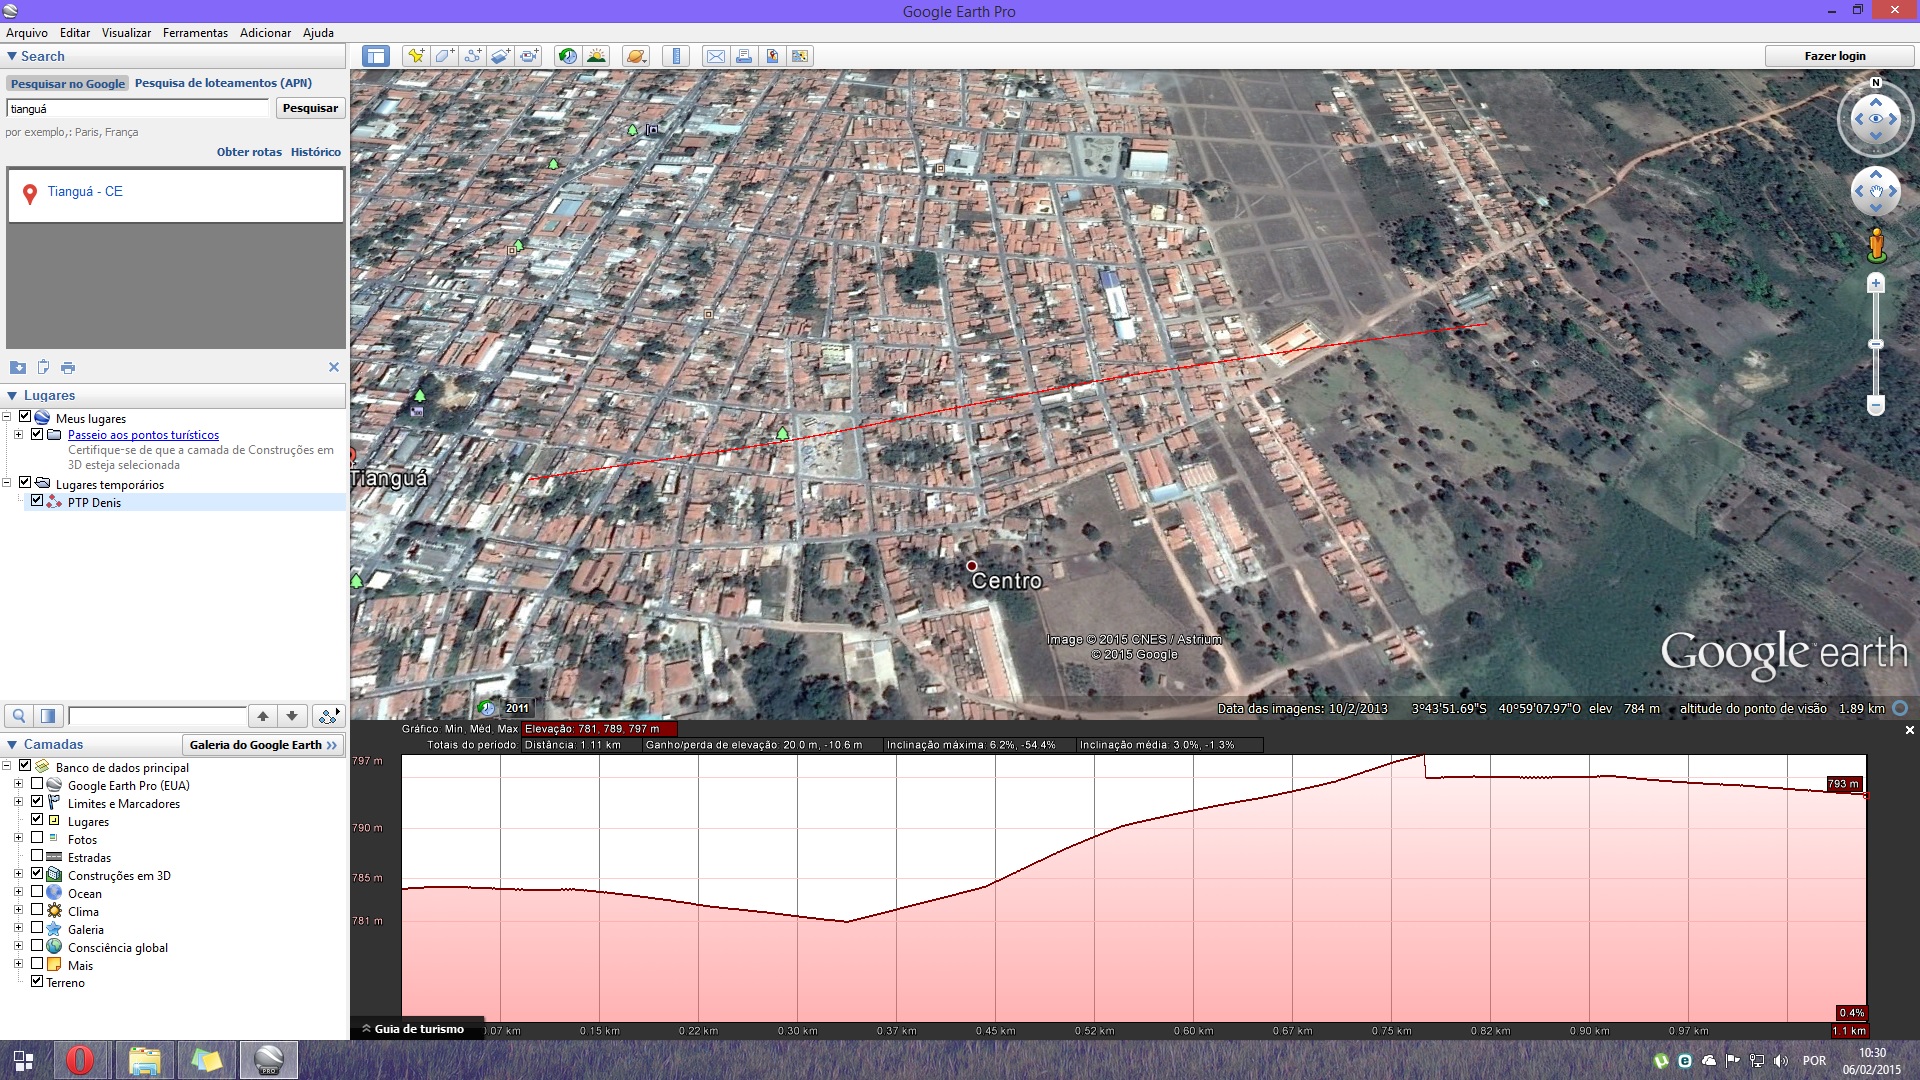
Task: Open the planet switcher dropdown
Action: [x=636, y=56]
